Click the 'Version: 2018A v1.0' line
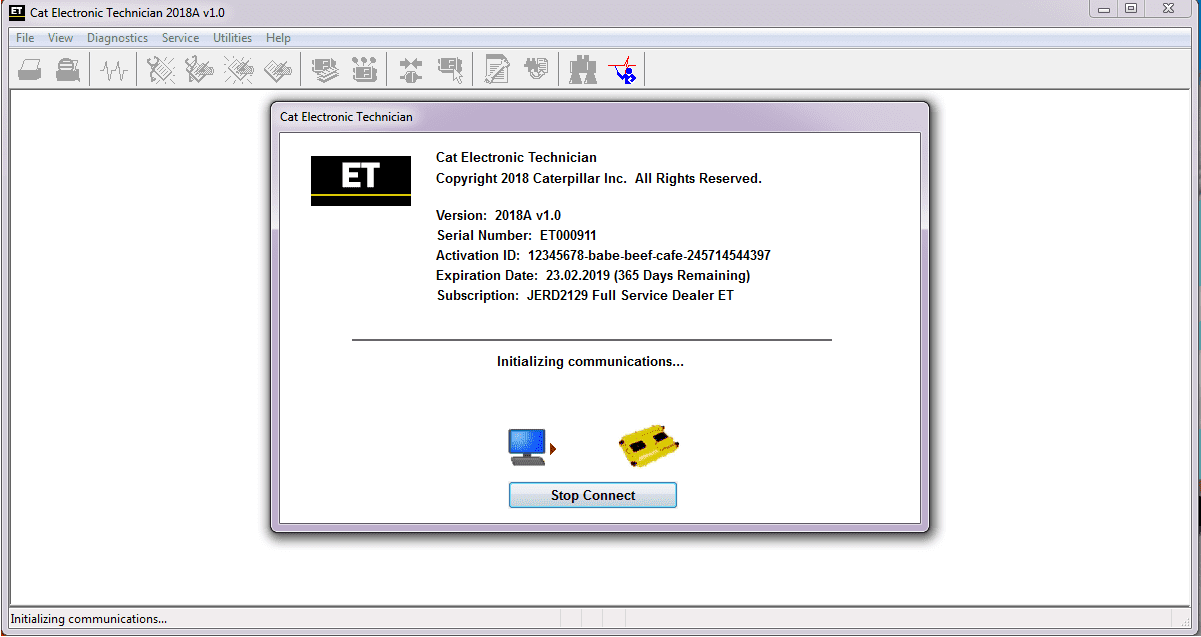Viewport: 1201px width, 637px height. coord(499,215)
